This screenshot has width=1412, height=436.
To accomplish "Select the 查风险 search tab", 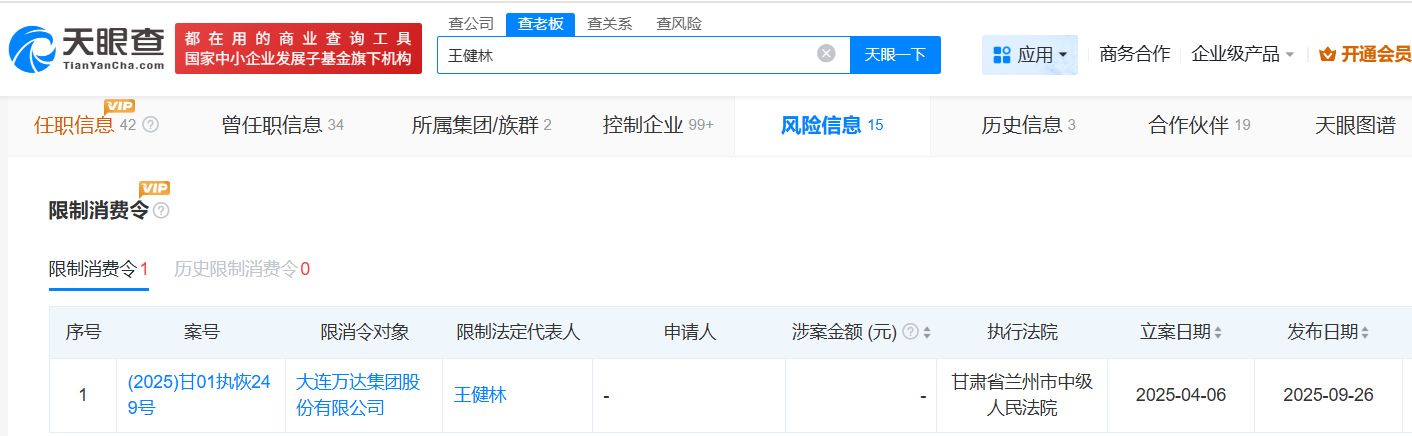I will (x=678, y=23).
